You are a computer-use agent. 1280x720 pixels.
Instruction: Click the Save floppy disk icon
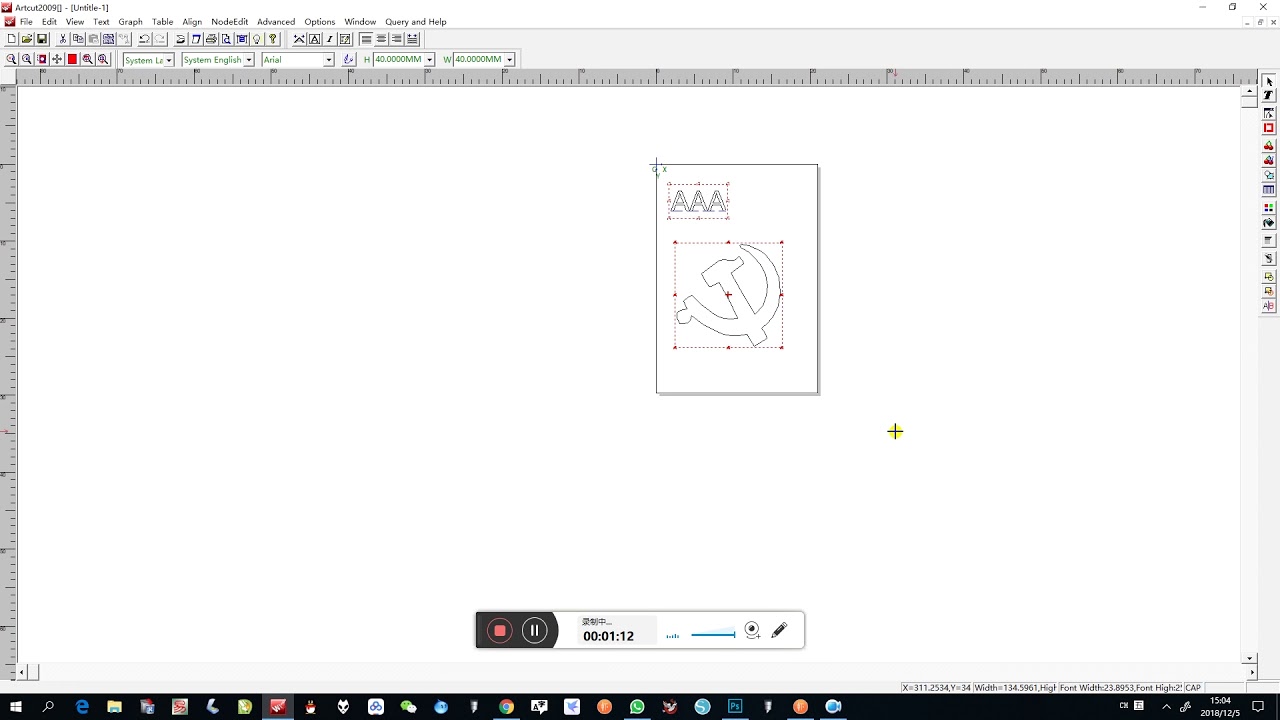[42, 39]
